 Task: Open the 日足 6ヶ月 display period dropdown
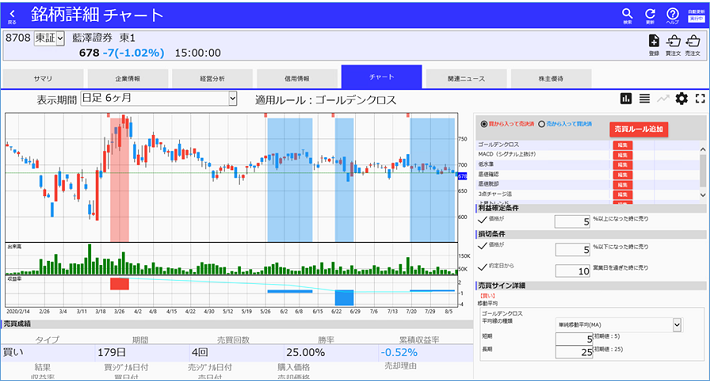pos(158,98)
